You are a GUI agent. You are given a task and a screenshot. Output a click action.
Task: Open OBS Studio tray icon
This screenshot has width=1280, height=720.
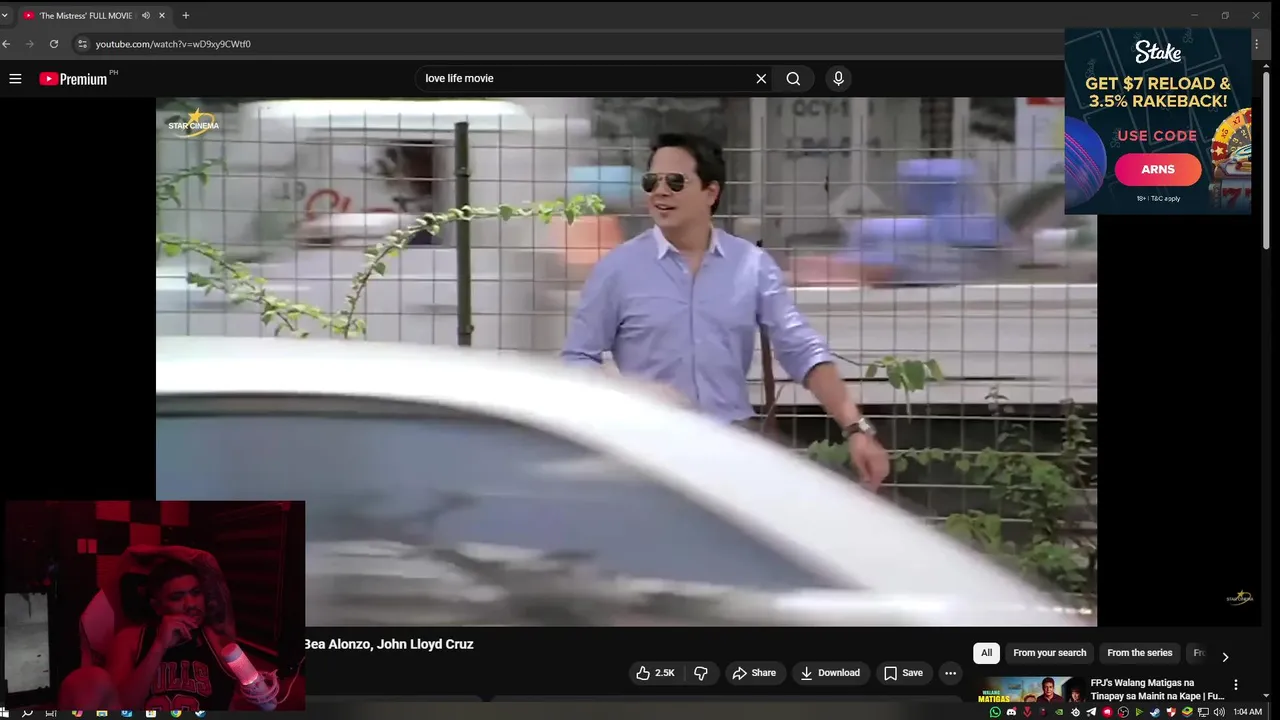coord(1123,712)
